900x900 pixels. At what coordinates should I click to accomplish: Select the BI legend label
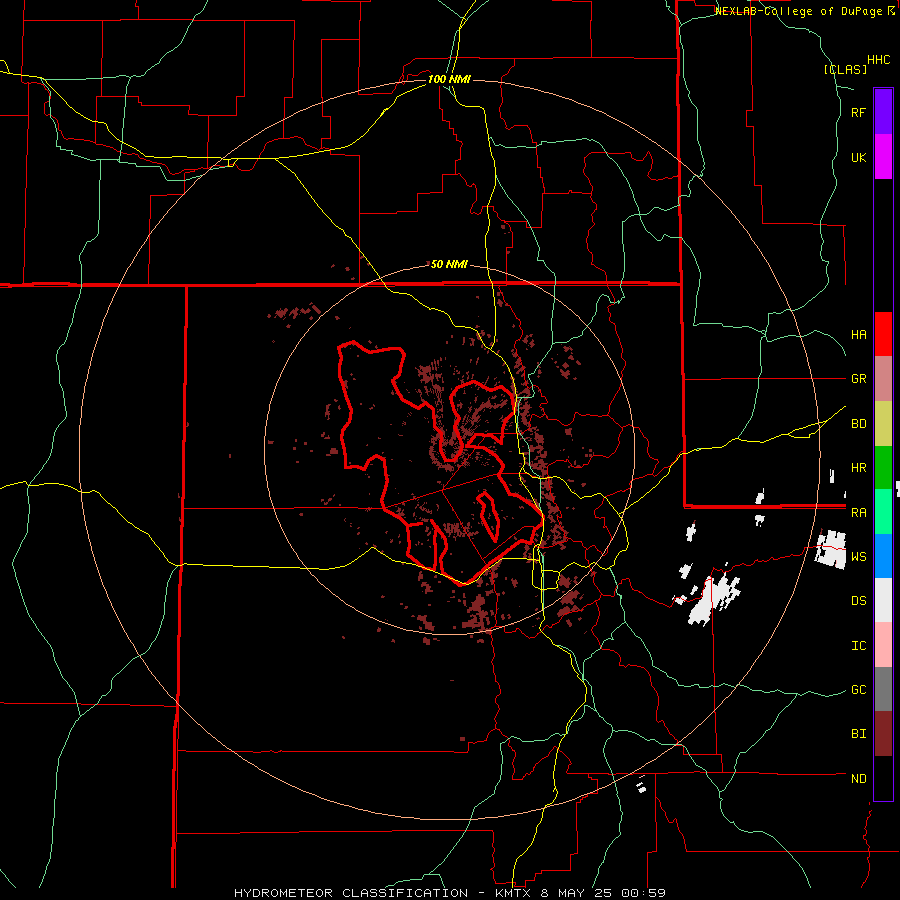[x=858, y=734]
